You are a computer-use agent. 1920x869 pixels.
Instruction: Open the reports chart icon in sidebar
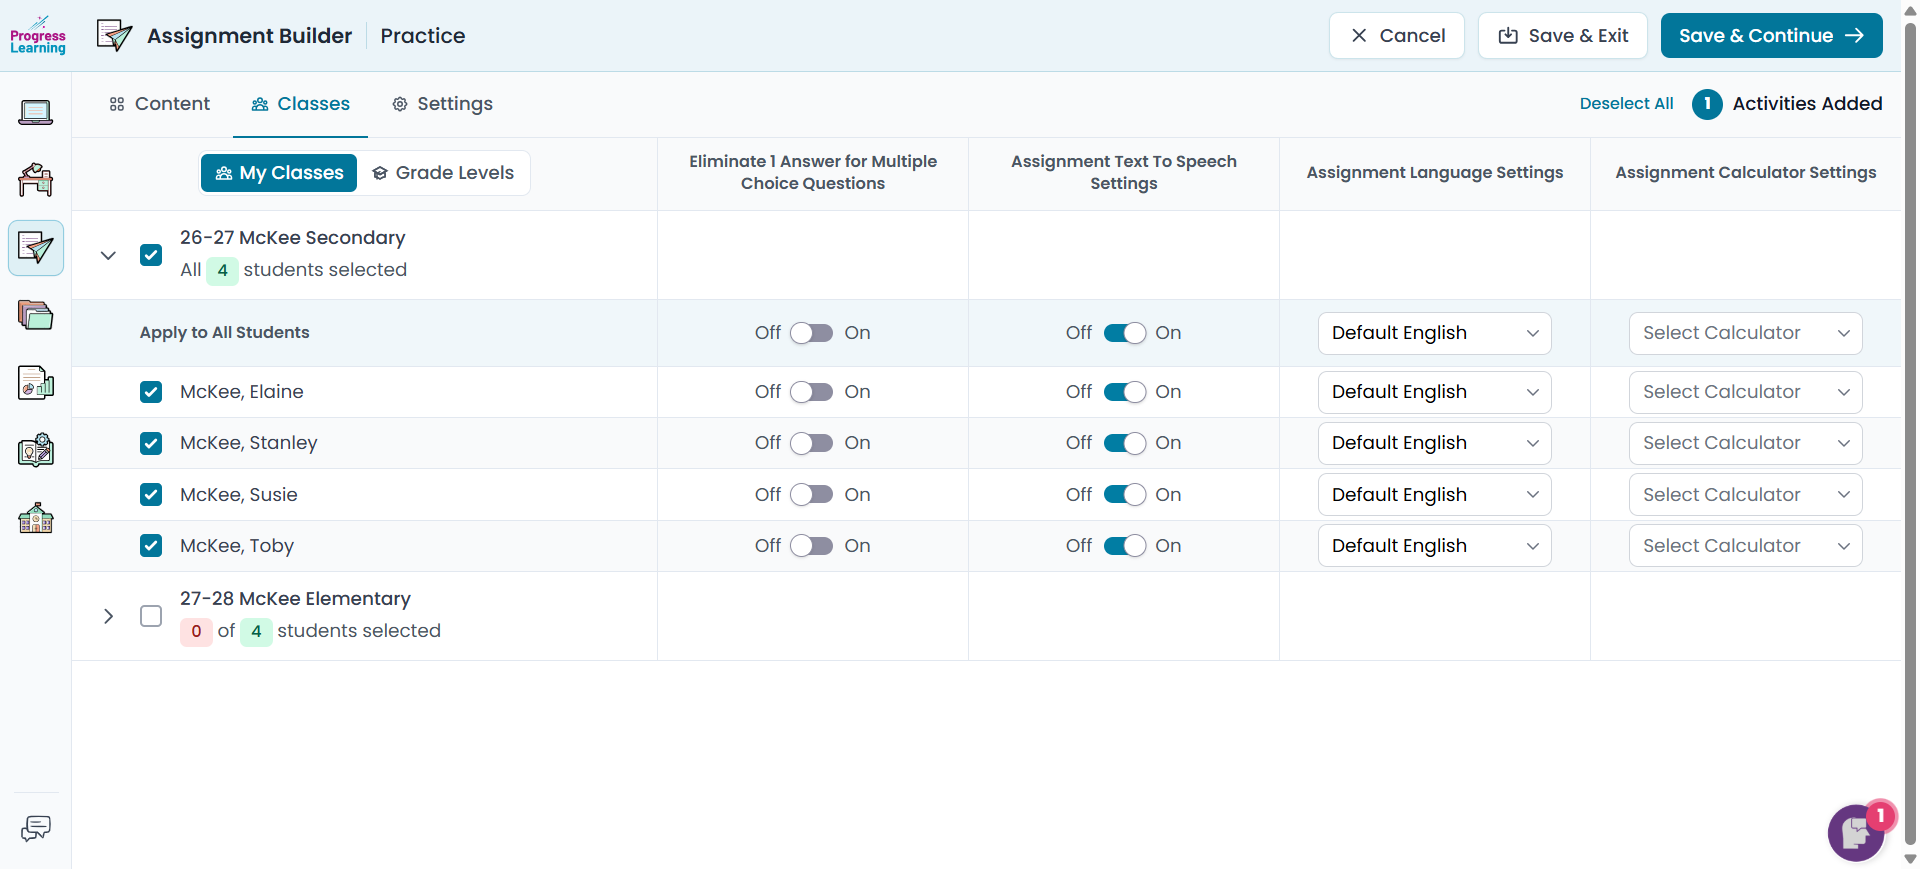click(x=36, y=383)
